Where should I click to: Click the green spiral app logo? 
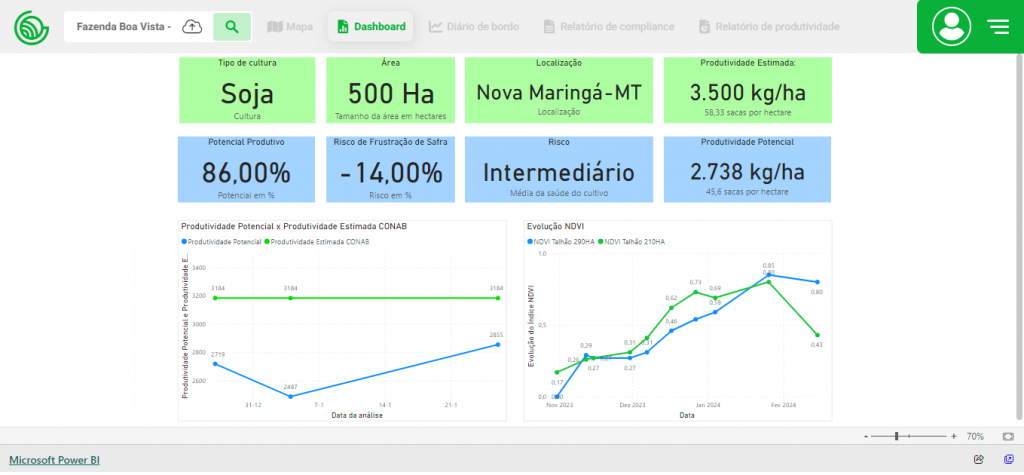pos(32,27)
